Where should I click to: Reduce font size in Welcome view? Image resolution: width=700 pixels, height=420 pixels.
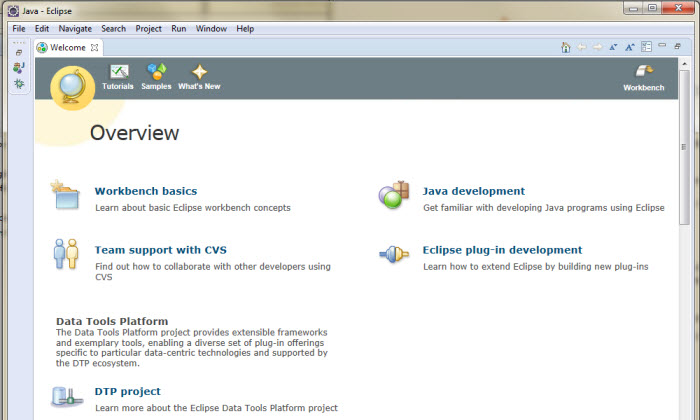(613, 47)
